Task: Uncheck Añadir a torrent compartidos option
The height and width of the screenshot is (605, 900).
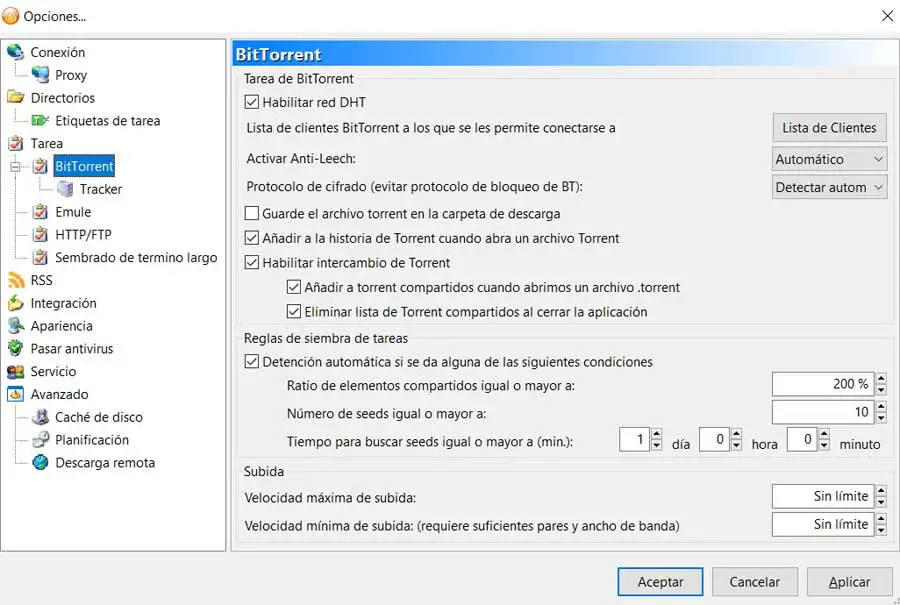Action: coord(293,287)
